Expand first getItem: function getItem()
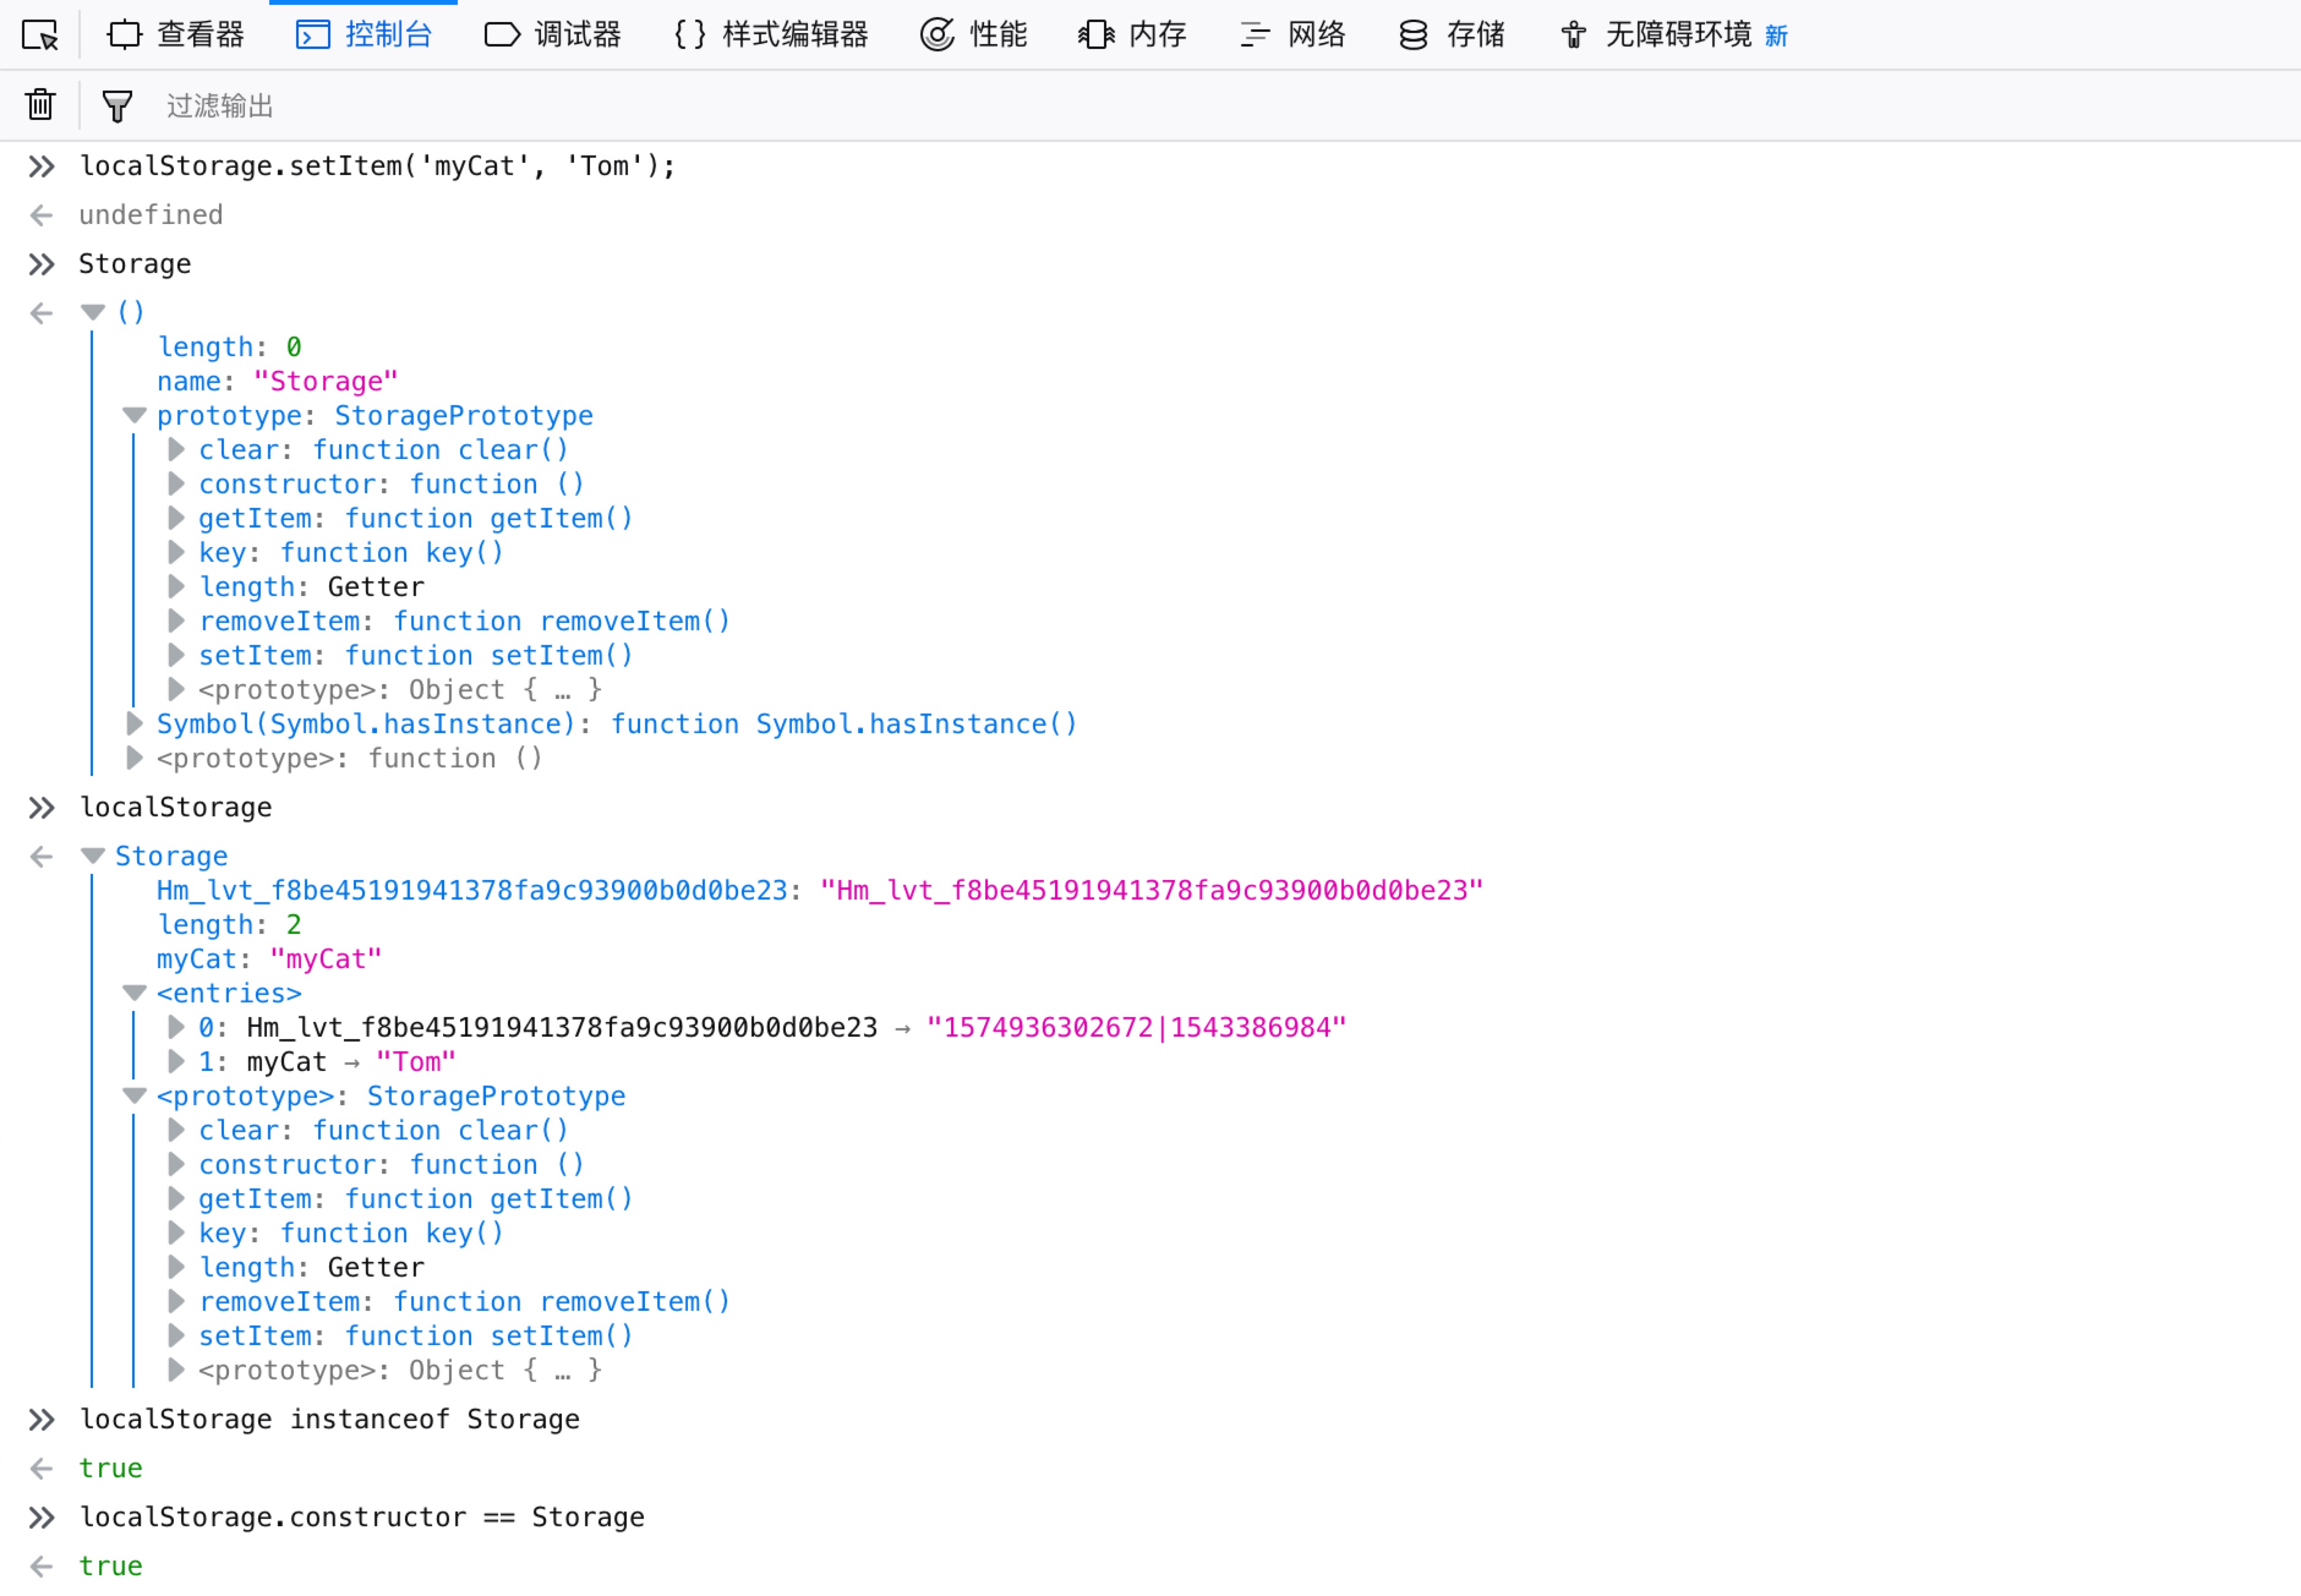 [176, 518]
